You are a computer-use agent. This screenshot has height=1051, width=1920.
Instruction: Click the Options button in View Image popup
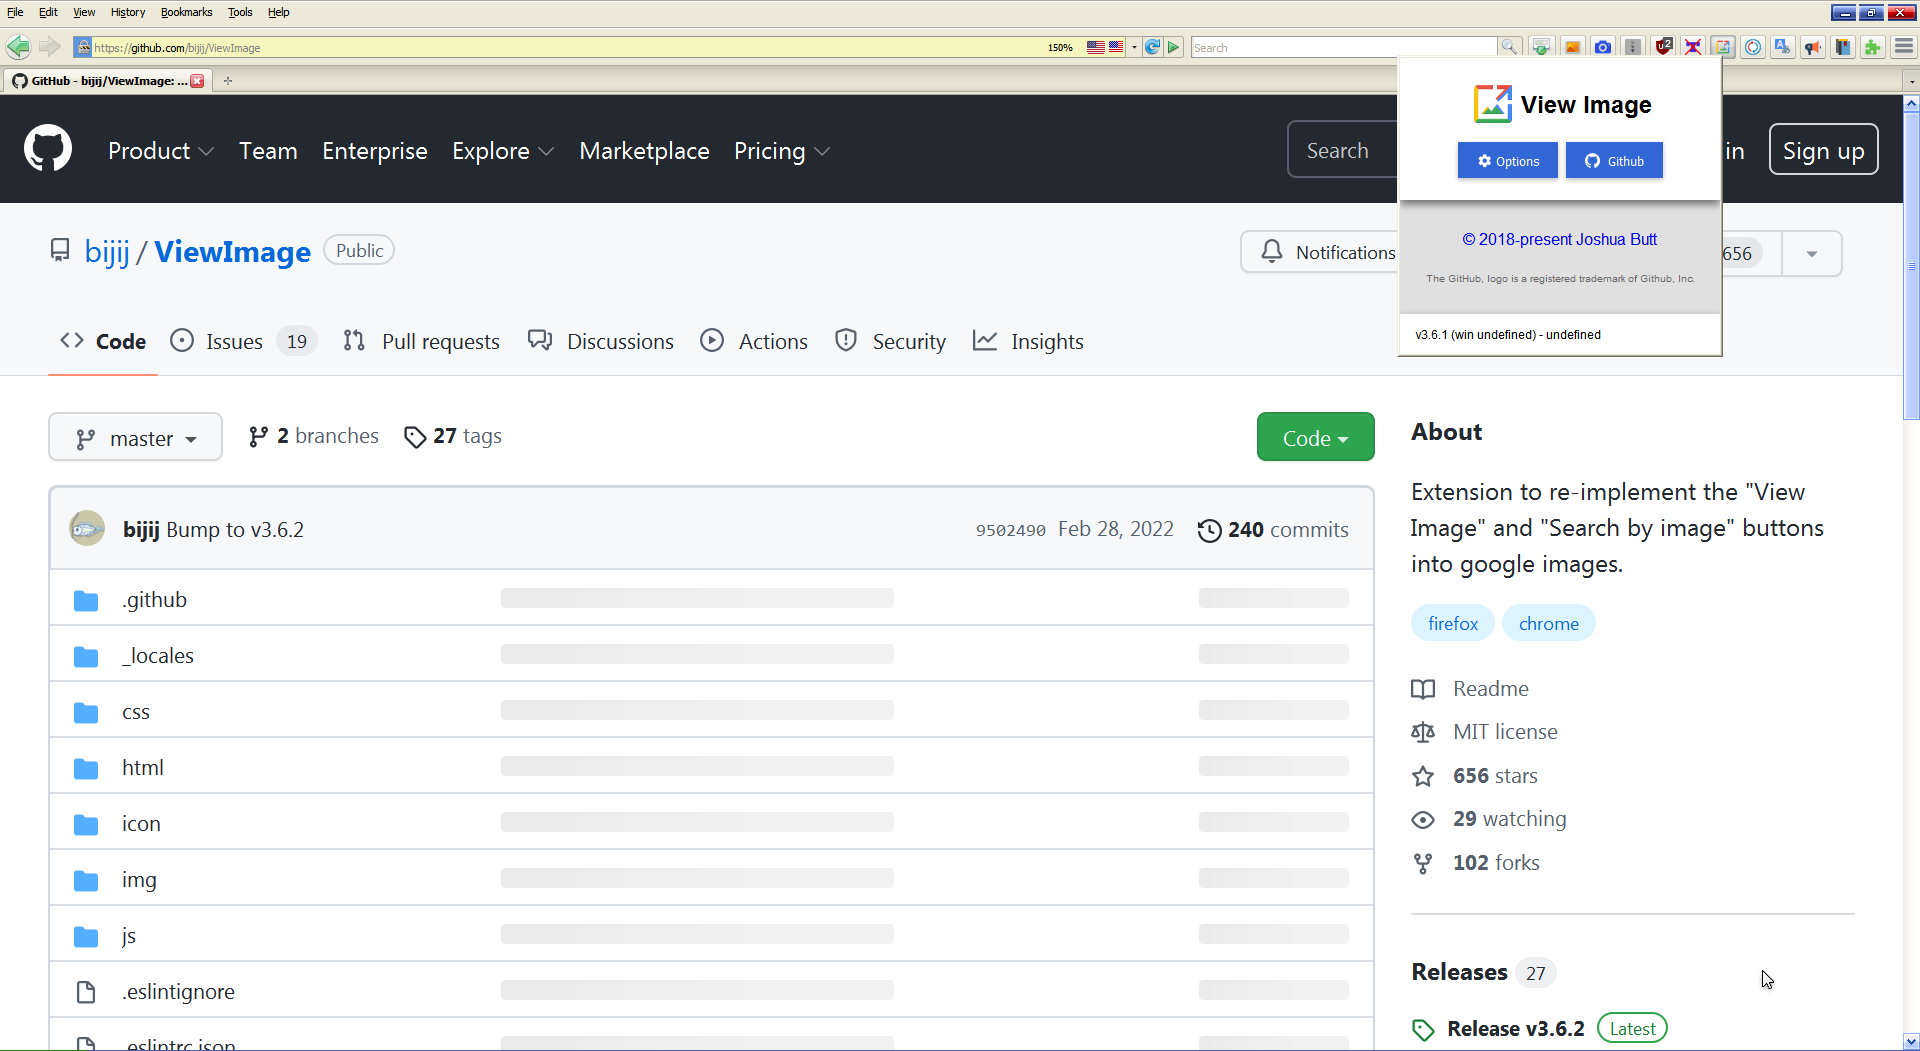pos(1508,161)
